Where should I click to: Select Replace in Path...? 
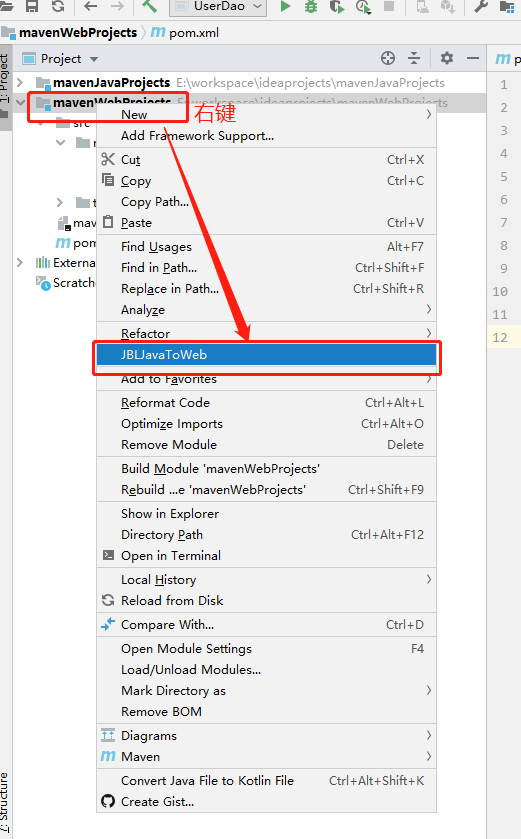266,289
